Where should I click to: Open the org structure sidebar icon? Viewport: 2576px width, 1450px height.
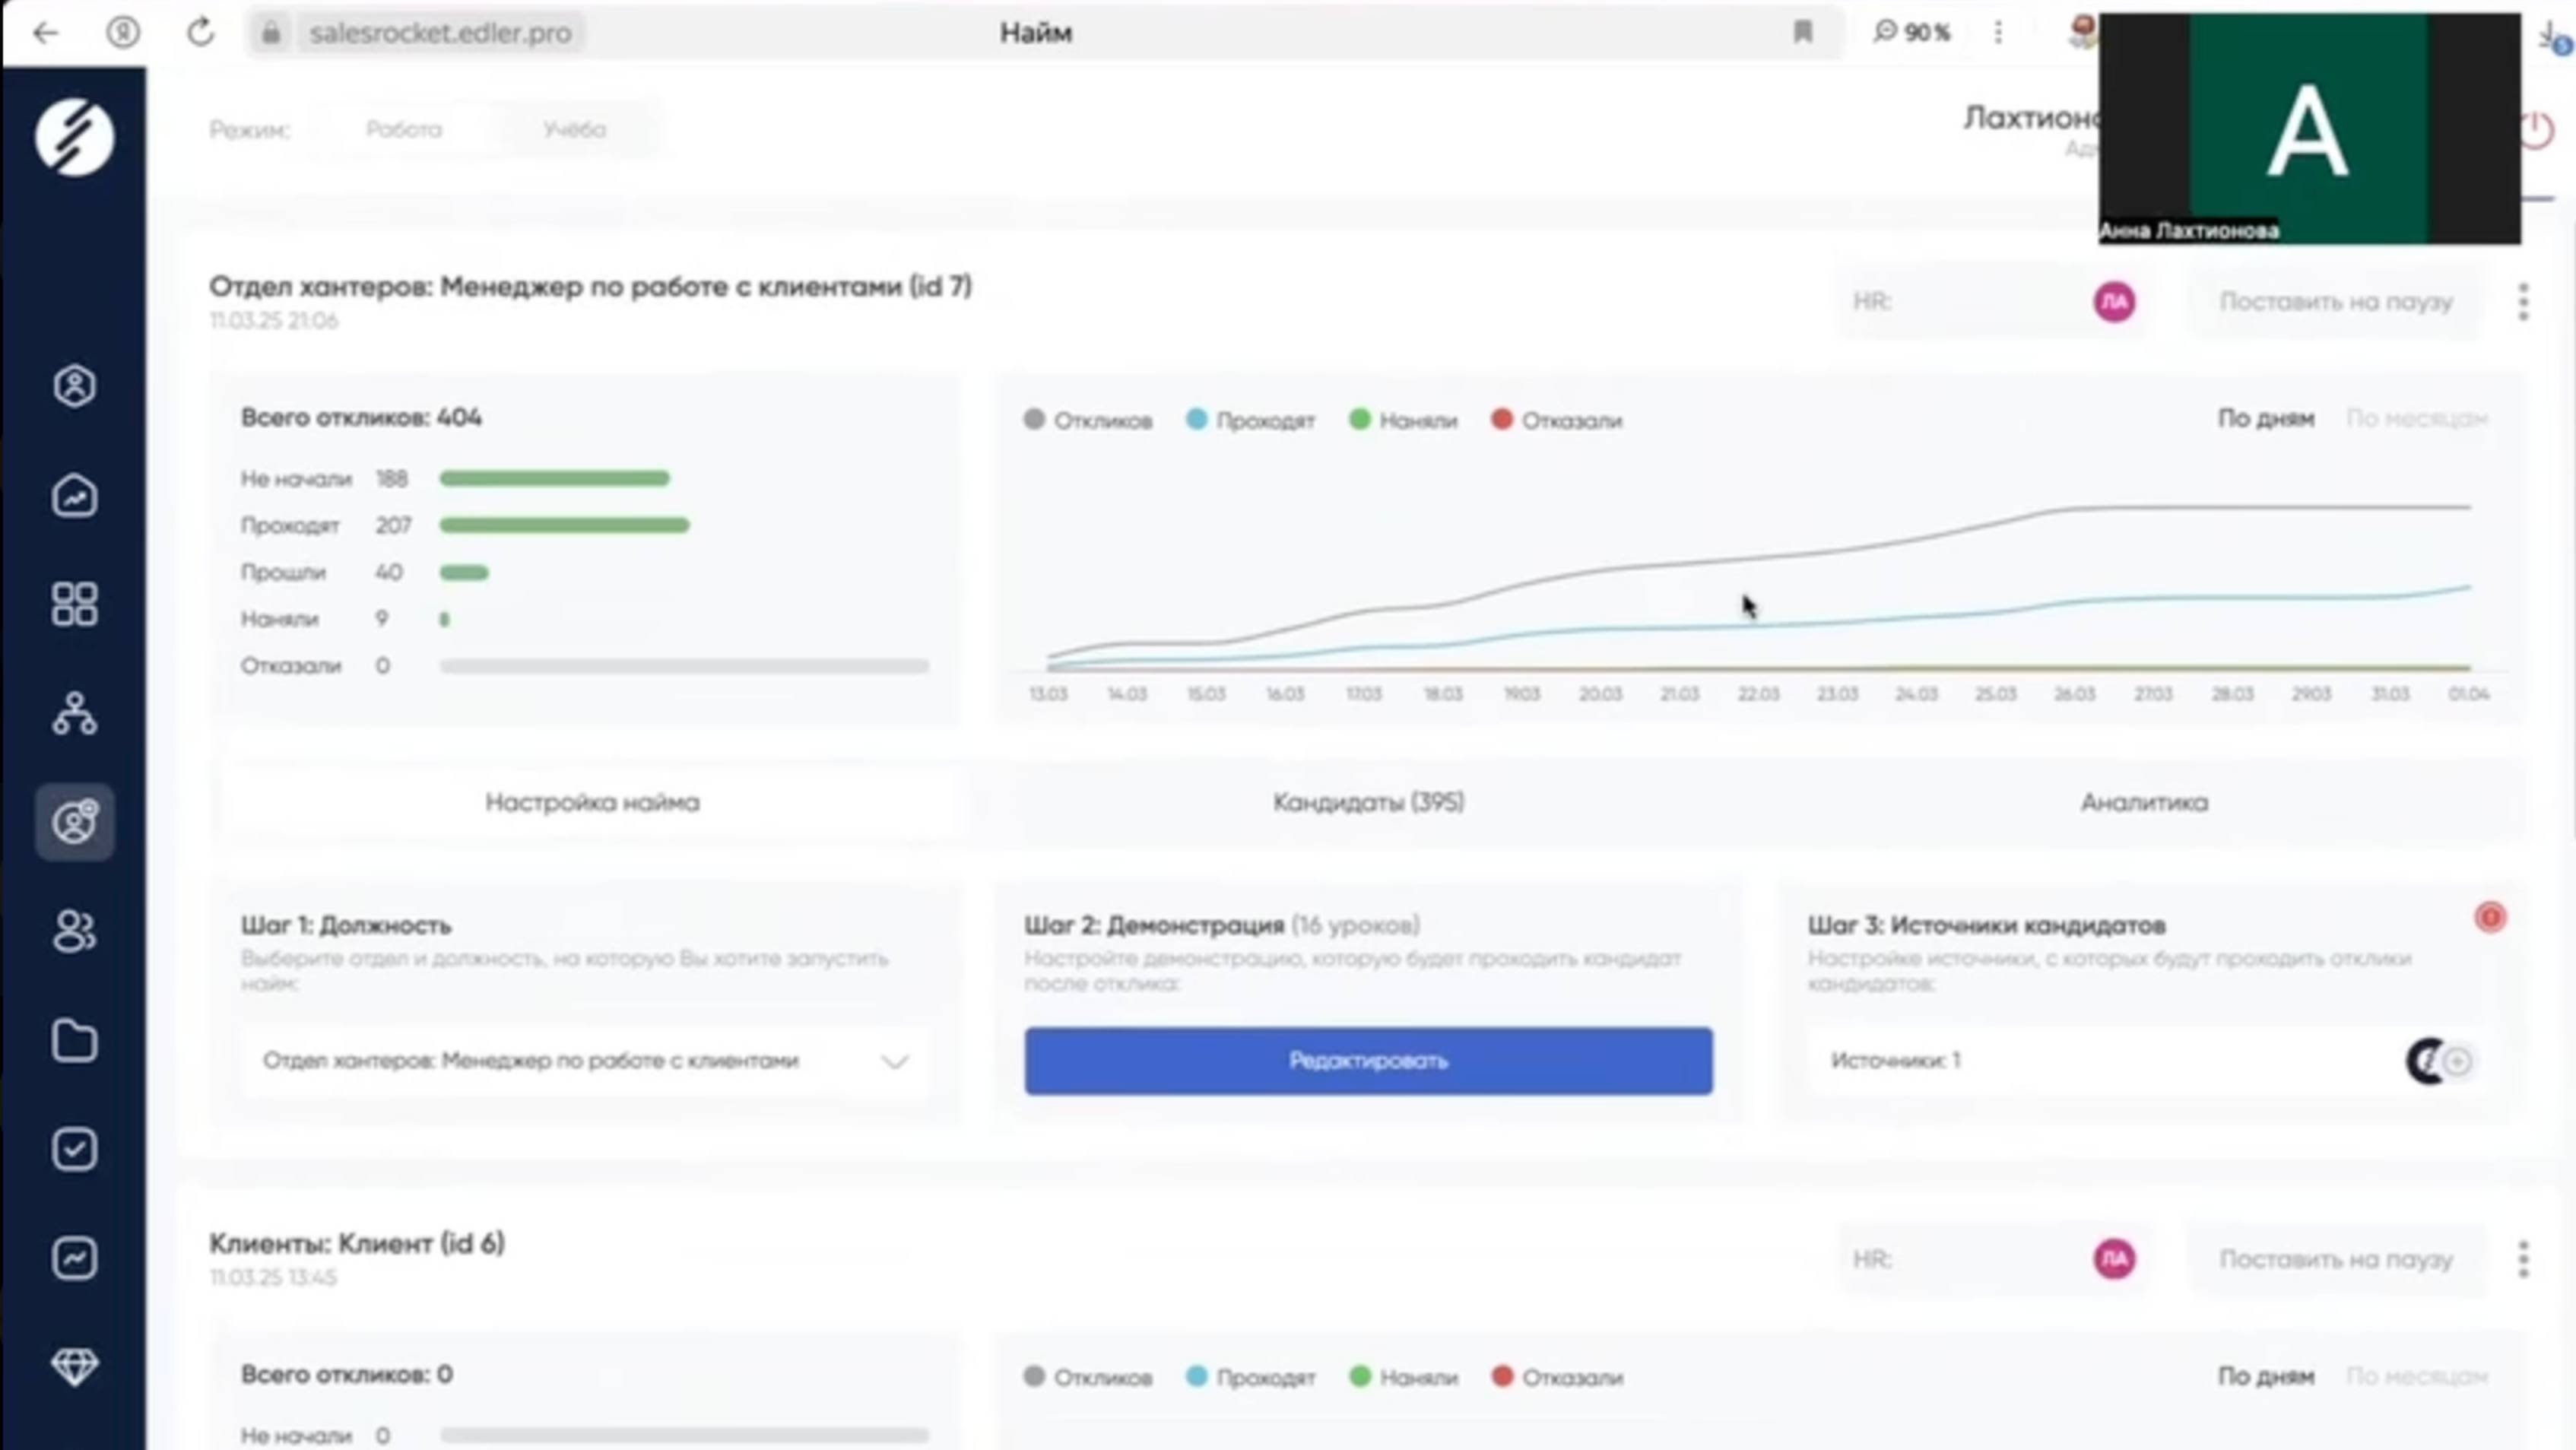click(74, 714)
